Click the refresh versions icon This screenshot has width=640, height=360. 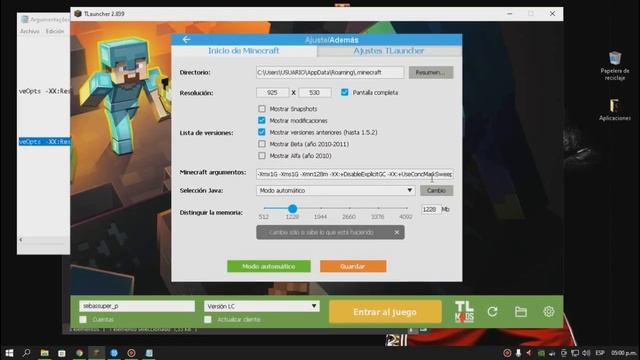click(493, 312)
